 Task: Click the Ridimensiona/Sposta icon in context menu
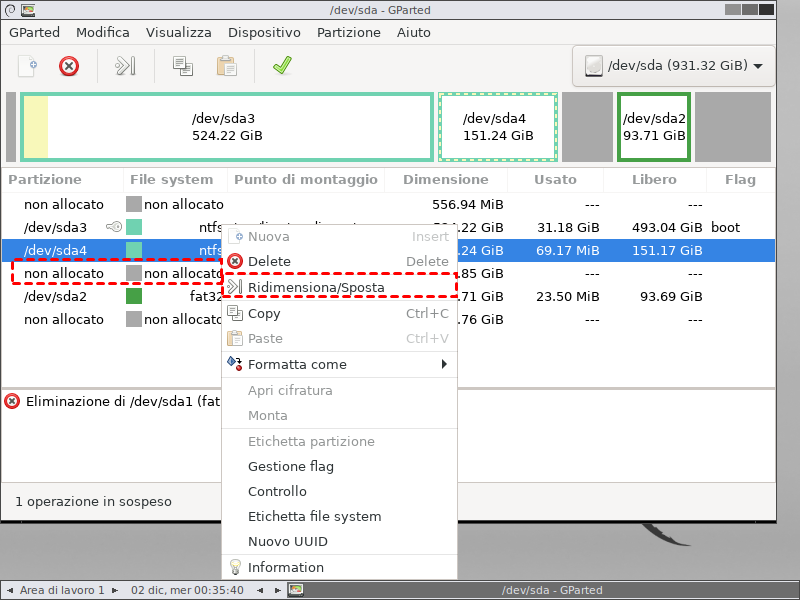(235, 287)
